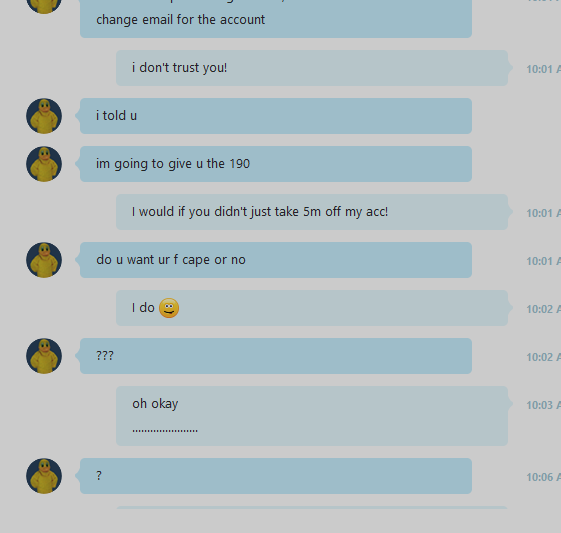Image resolution: width=561 pixels, height=533 pixels.
Task: Click the avatar beside the single '?' message
Action: pos(44,476)
